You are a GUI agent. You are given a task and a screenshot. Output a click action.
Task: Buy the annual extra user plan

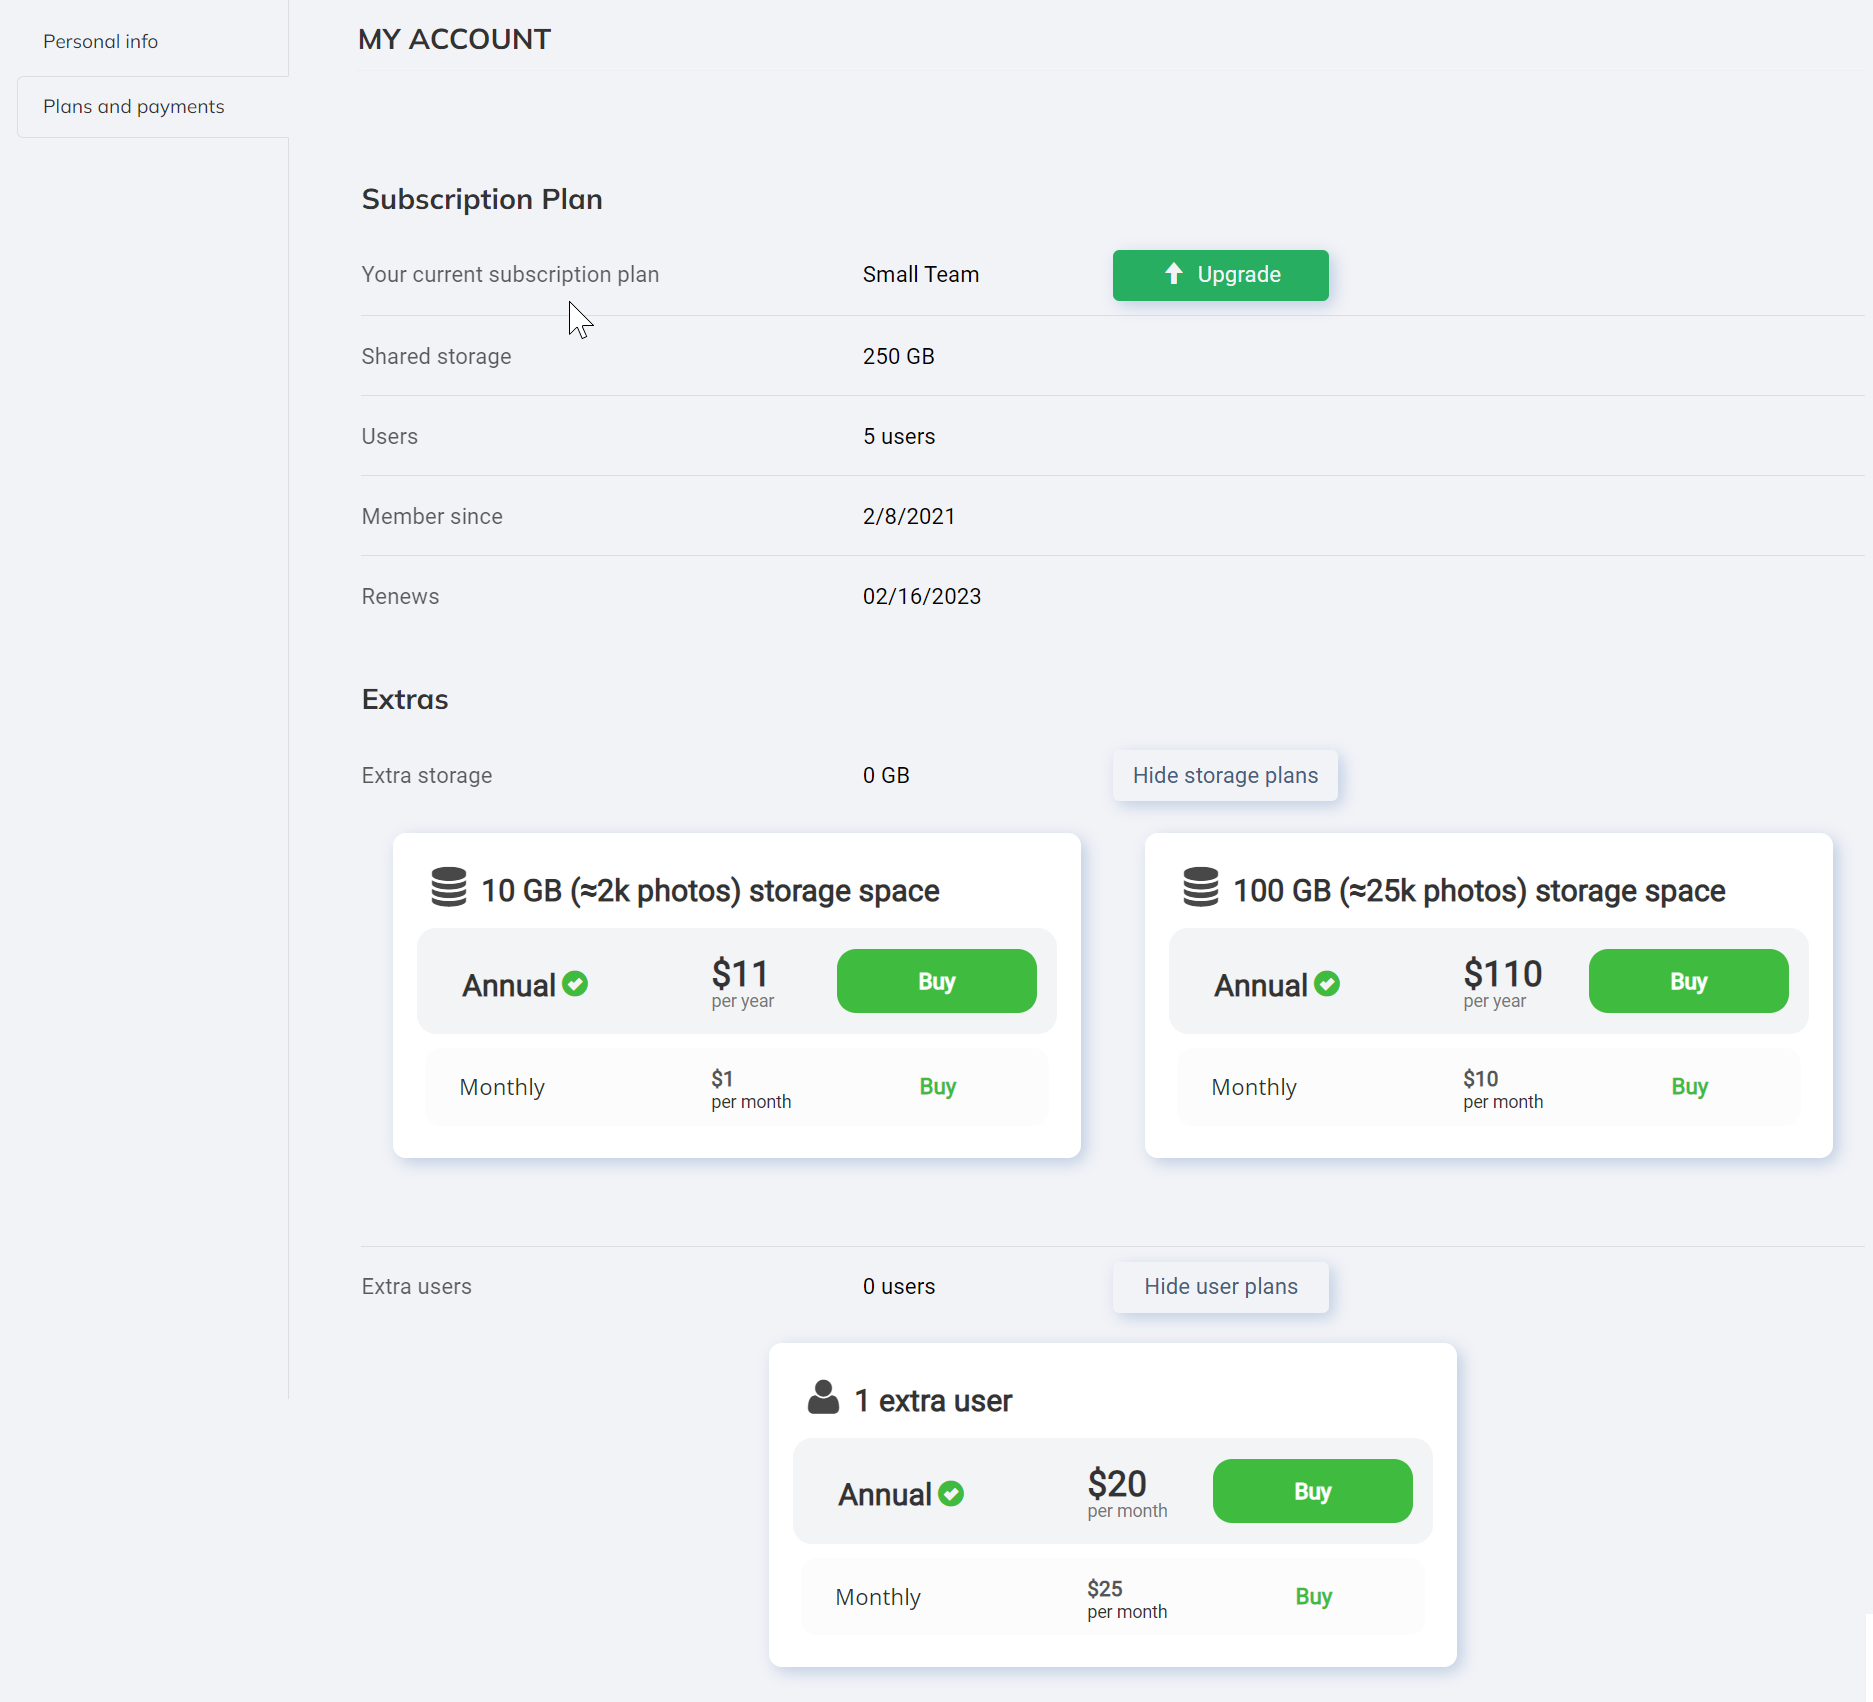pyautogui.click(x=1312, y=1491)
